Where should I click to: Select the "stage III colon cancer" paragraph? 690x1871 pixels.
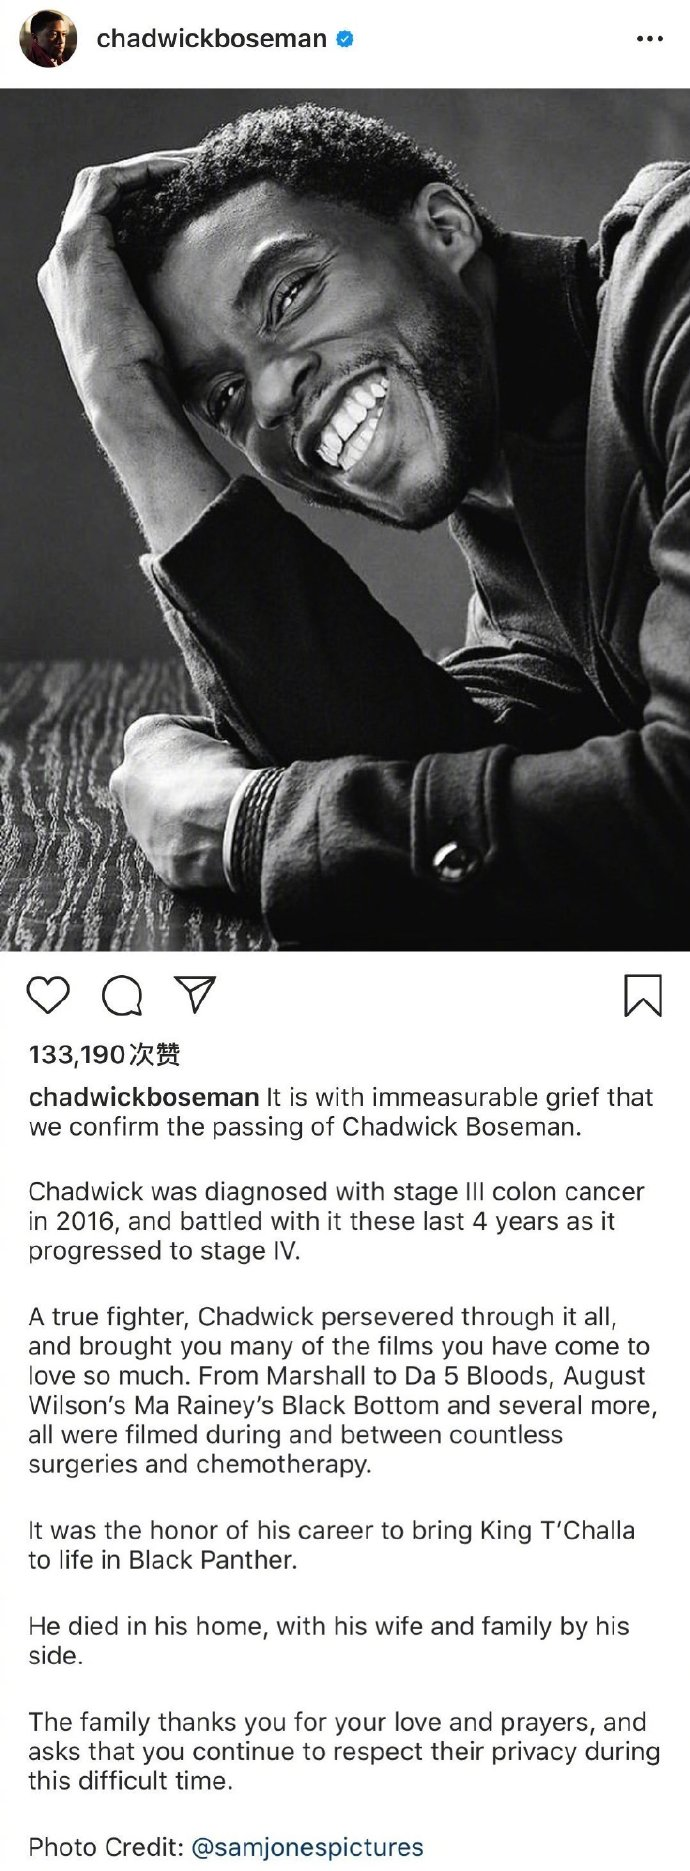click(x=337, y=1221)
